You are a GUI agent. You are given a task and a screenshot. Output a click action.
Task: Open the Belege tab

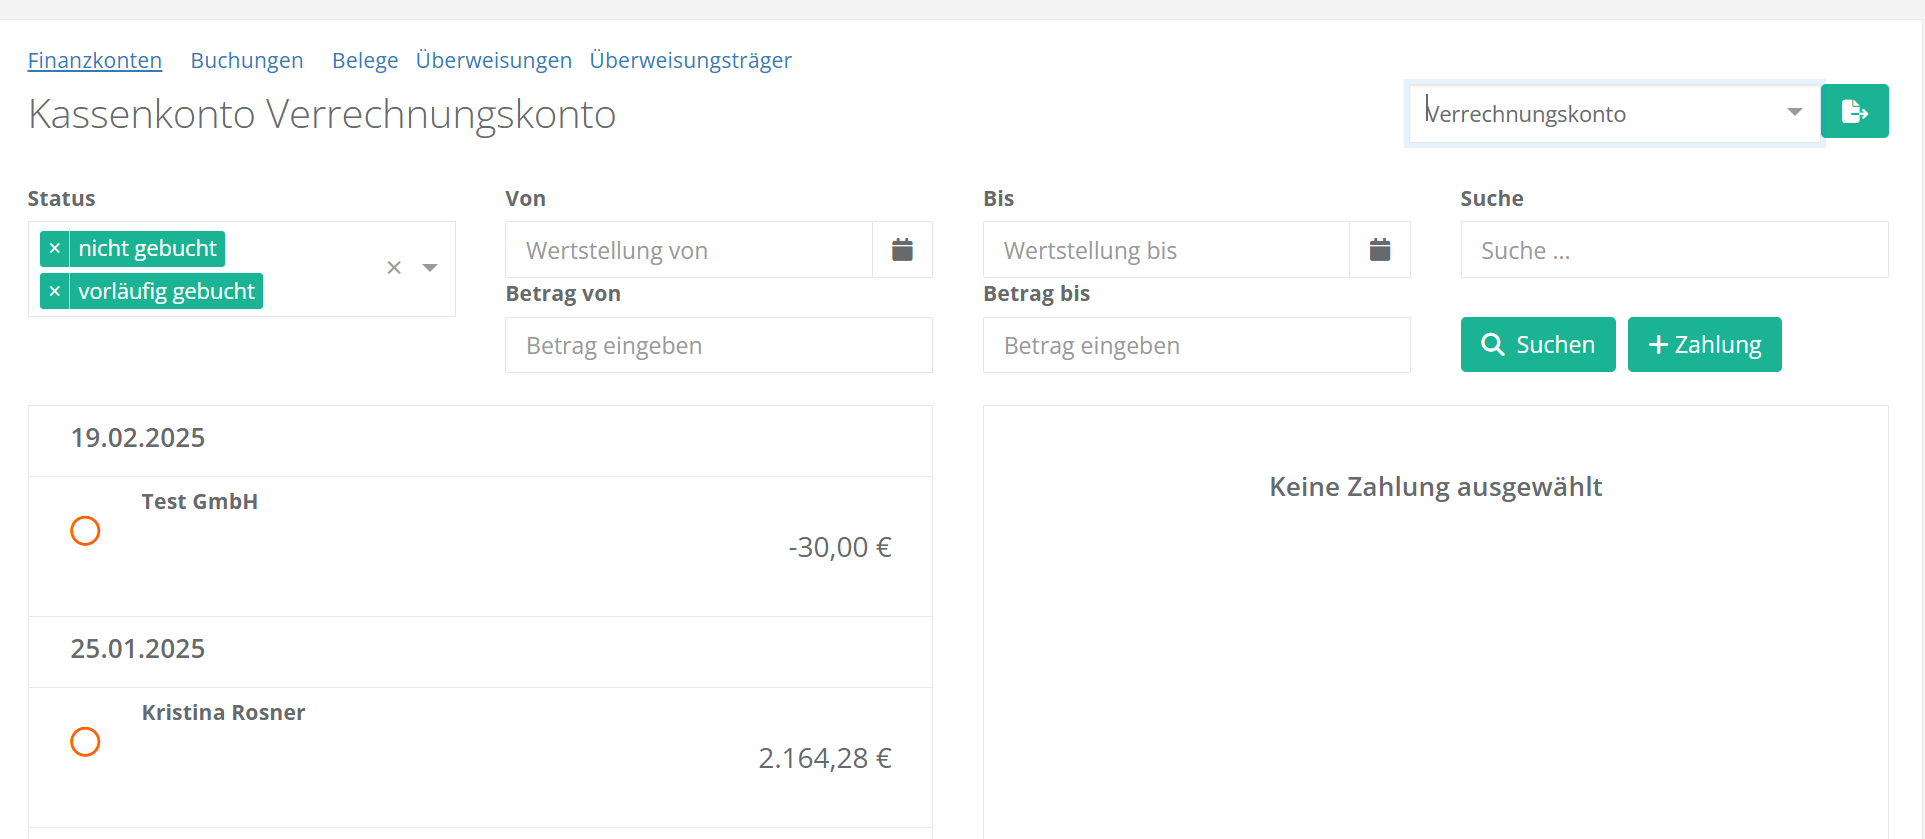(365, 61)
